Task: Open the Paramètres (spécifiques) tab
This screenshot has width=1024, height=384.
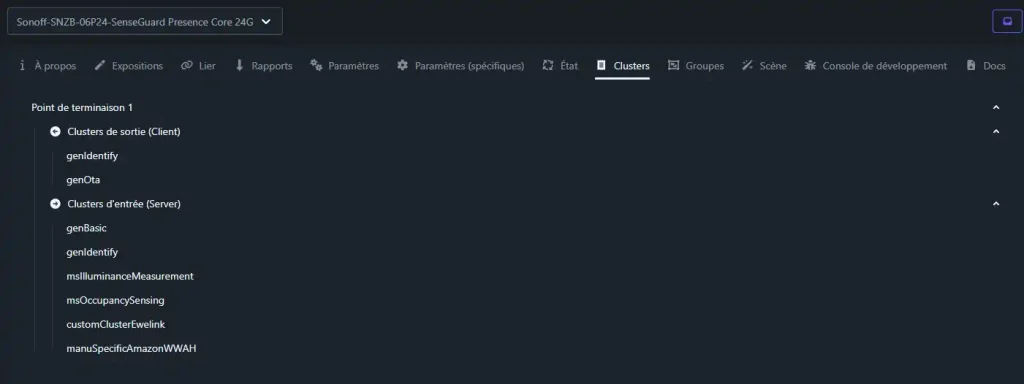Action: coord(461,65)
